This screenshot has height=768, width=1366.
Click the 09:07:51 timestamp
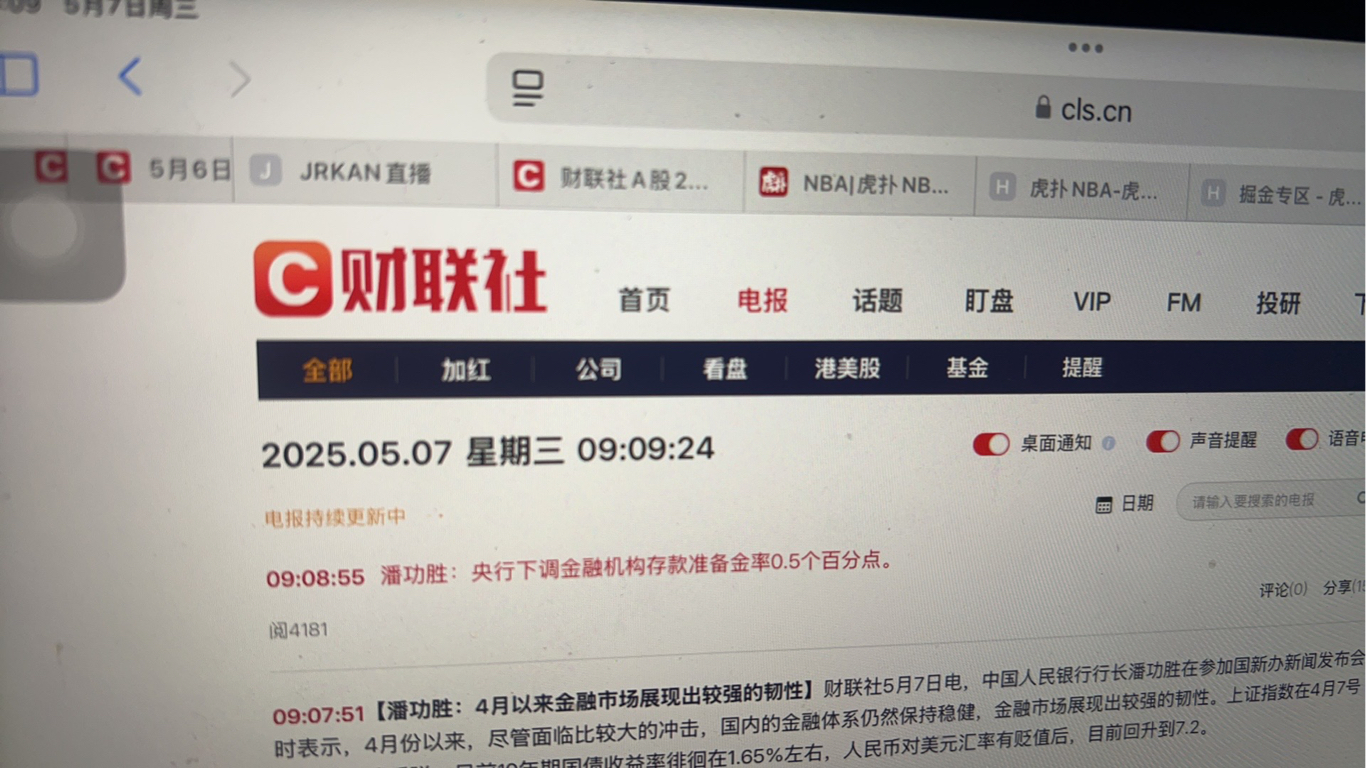pos(319,715)
